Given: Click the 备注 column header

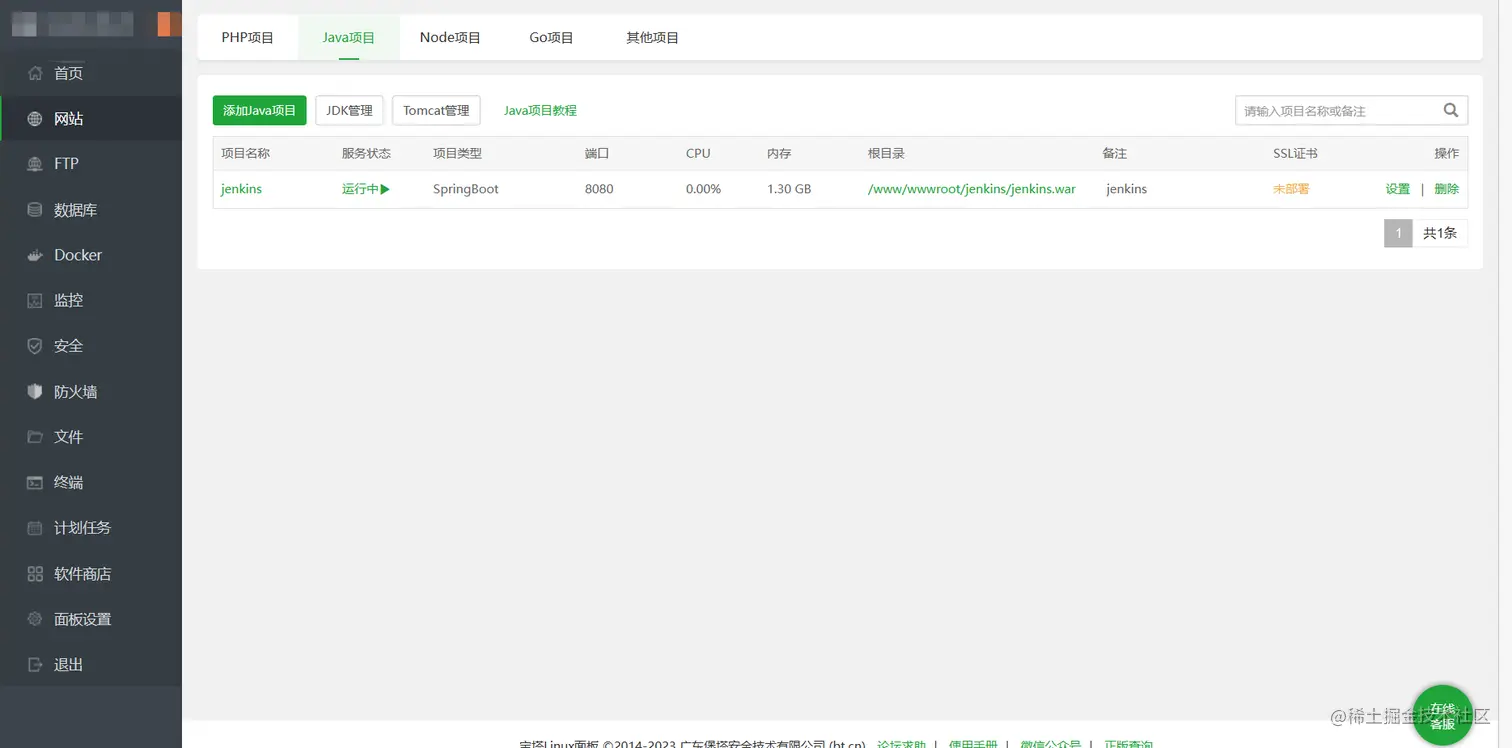Looking at the screenshot, I should [1114, 154].
